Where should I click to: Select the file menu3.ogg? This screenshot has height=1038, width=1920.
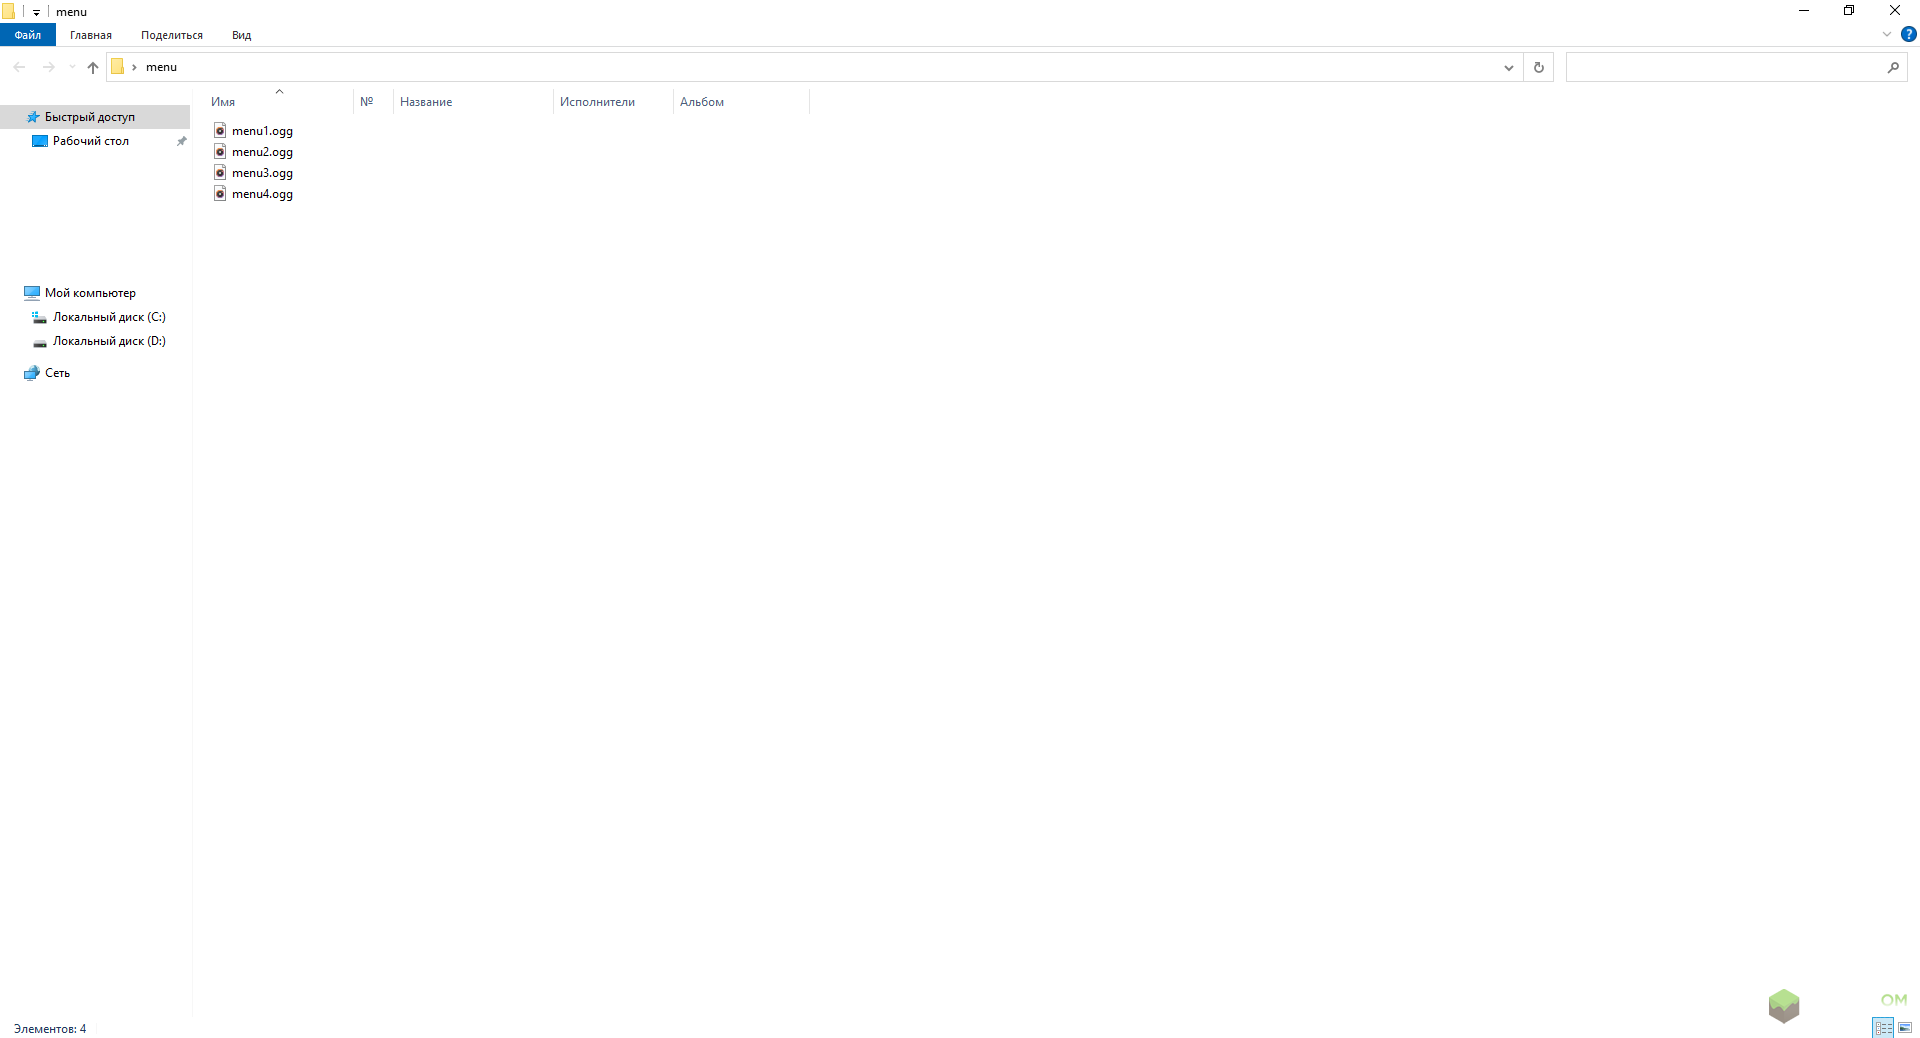coord(262,173)
